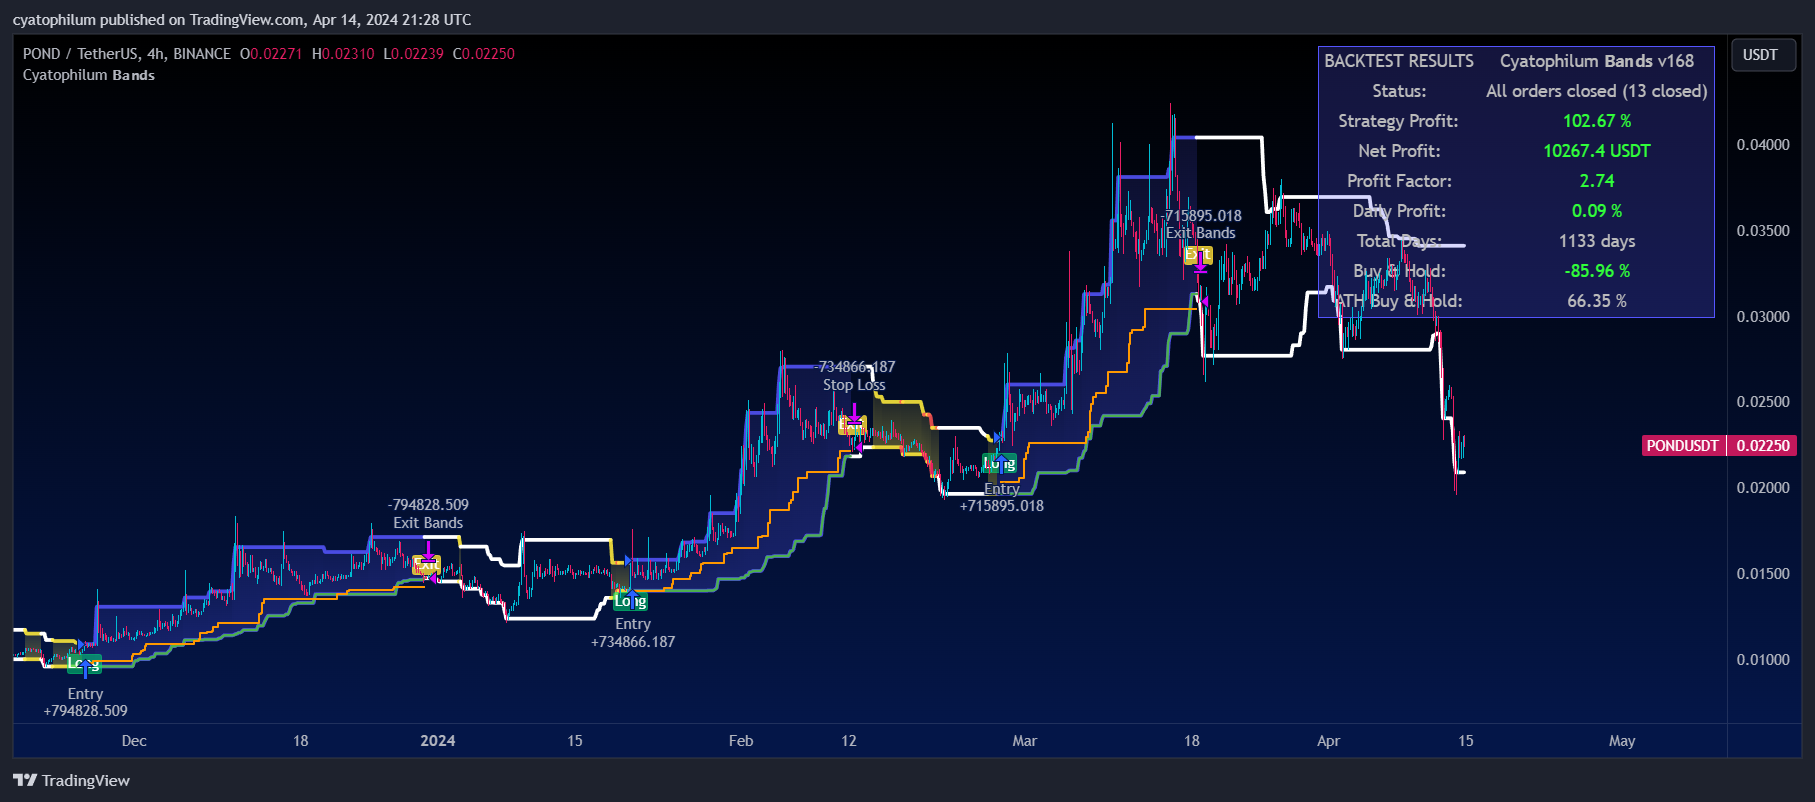Click the BACKTEST RESULTS header
Viewport: 1815px width, 802px height.
[1399, 61]
